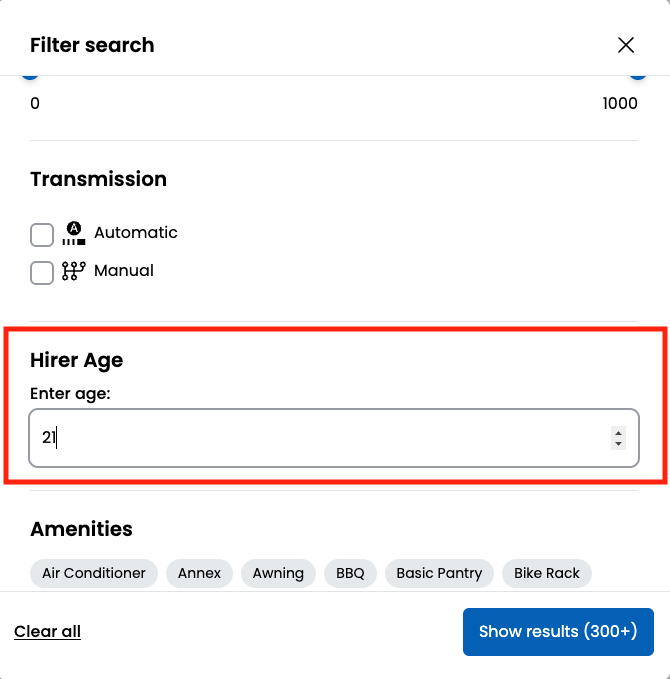Increase hirer age with up arrow
Image resolution: width=670 pixels, height=679 pixels.
(619, 433)
